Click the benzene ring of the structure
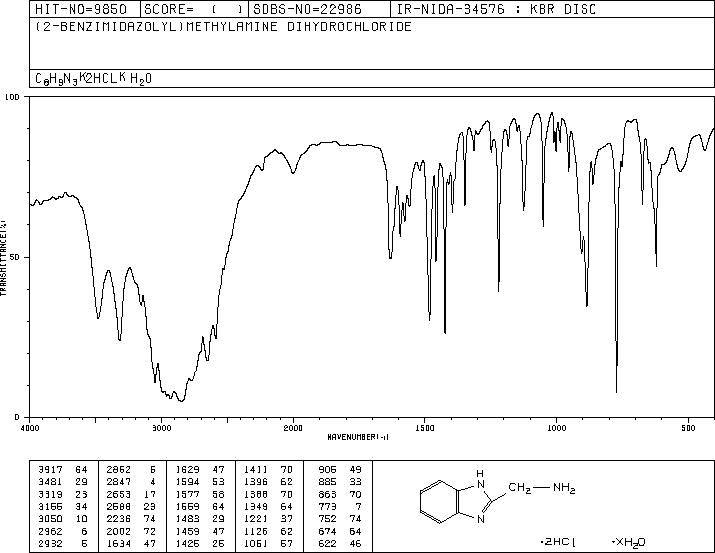The width and height of the screenshot is (715, 553). click(439, 501)
